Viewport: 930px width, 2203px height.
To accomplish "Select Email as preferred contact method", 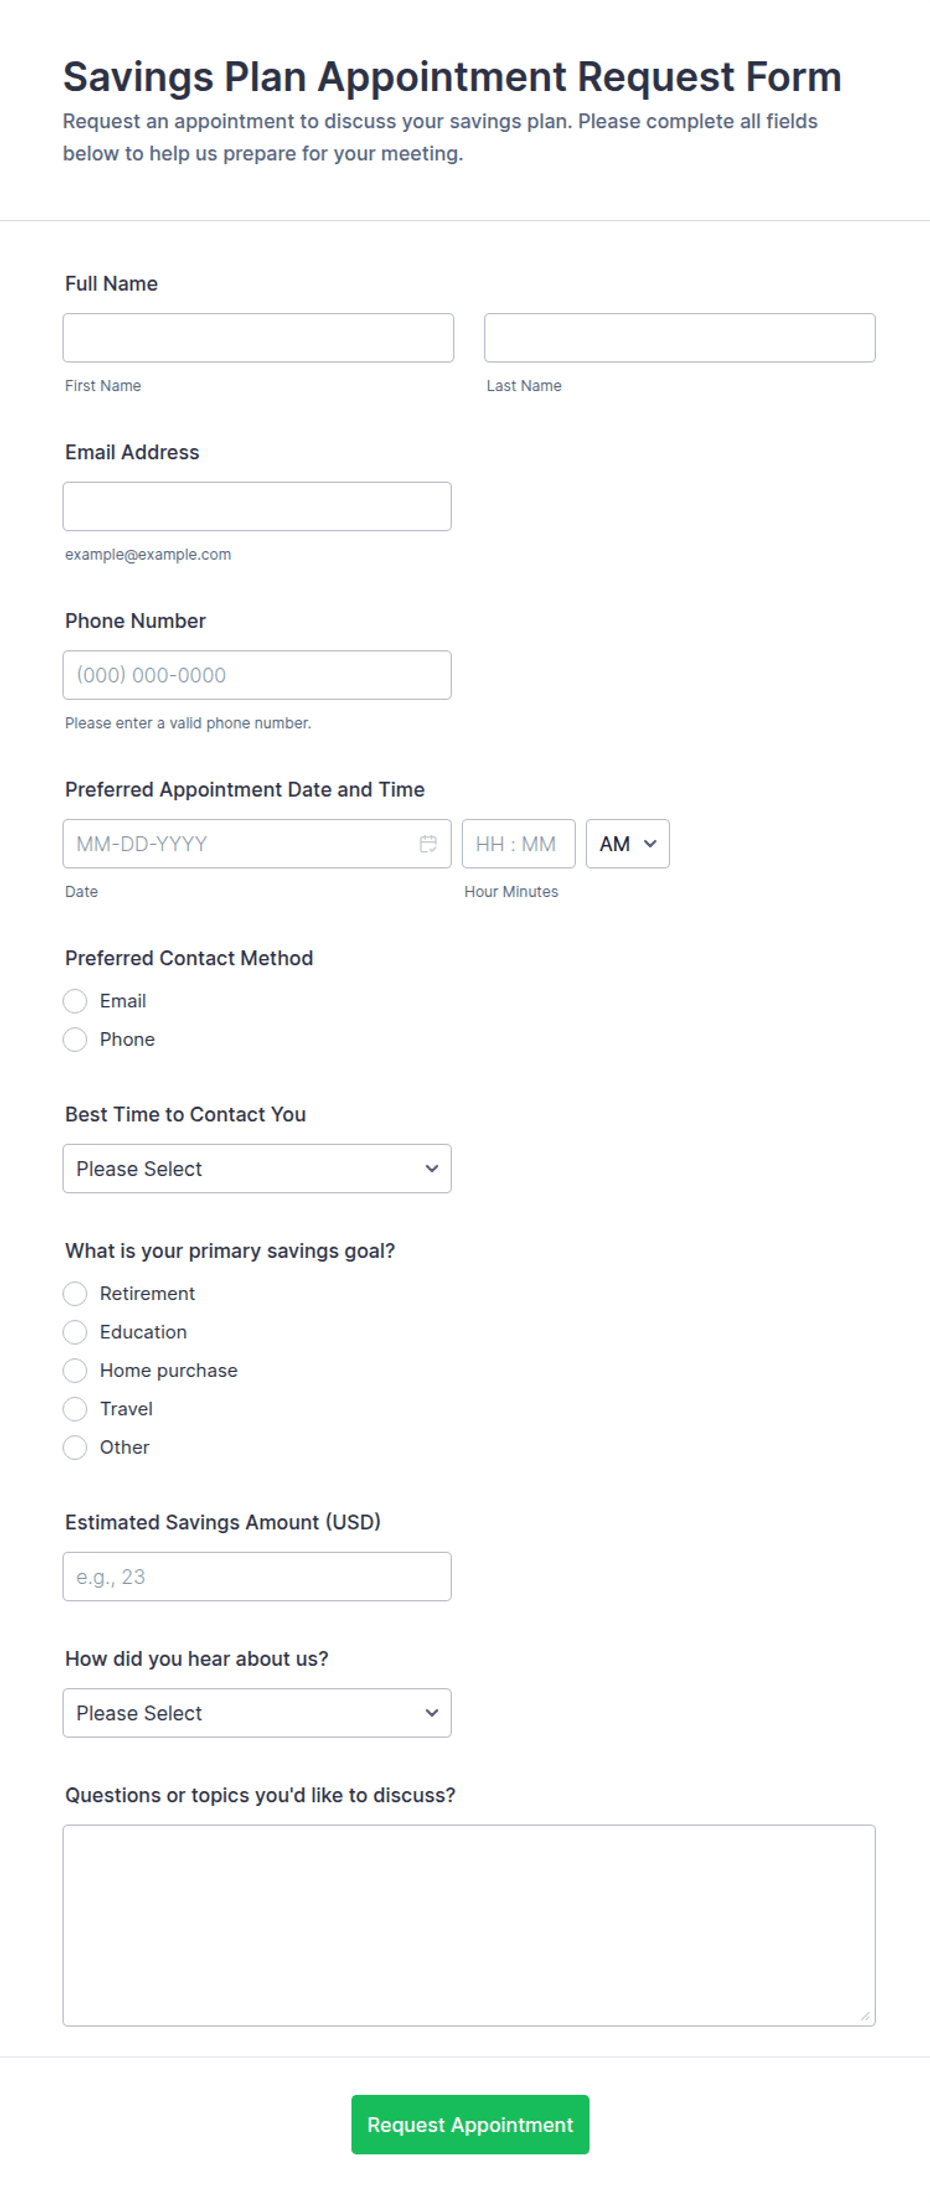I will [75, 1001].
